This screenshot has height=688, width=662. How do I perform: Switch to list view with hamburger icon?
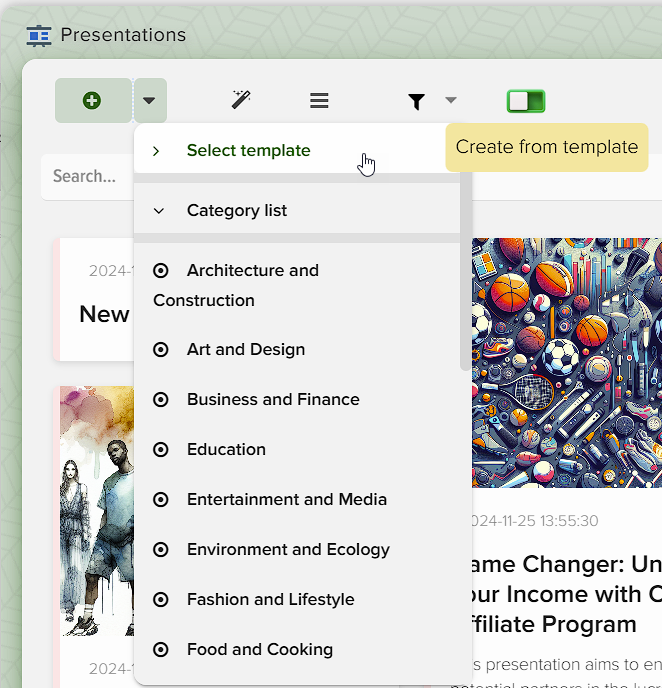click(x=319, y=100)
